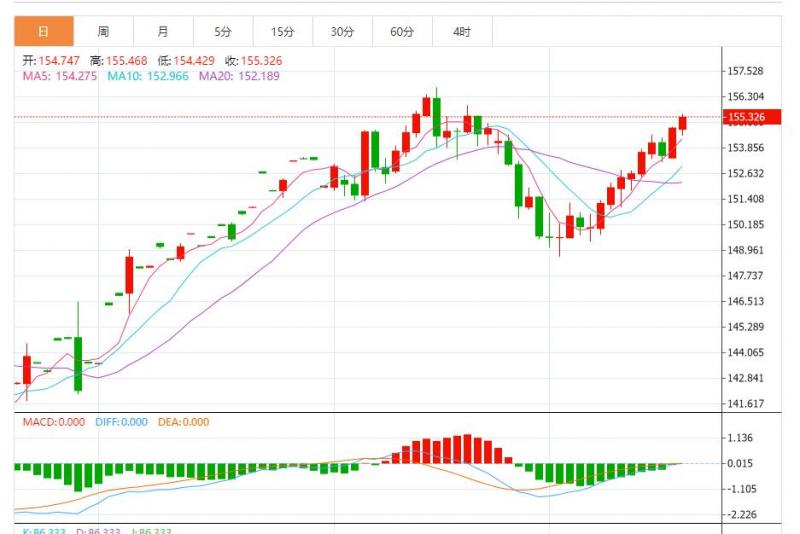Show the 30分 interval chart
This screenshot has height=534, width=800.
342,32
